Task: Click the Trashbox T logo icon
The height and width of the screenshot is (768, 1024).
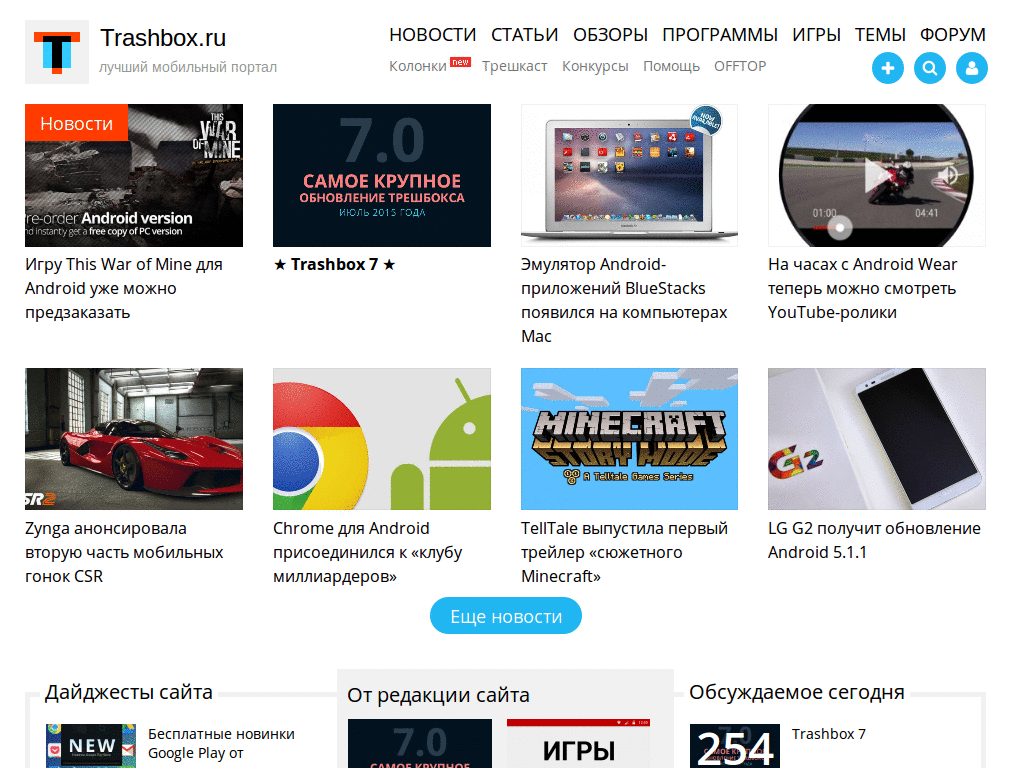Action: [57, 52]
